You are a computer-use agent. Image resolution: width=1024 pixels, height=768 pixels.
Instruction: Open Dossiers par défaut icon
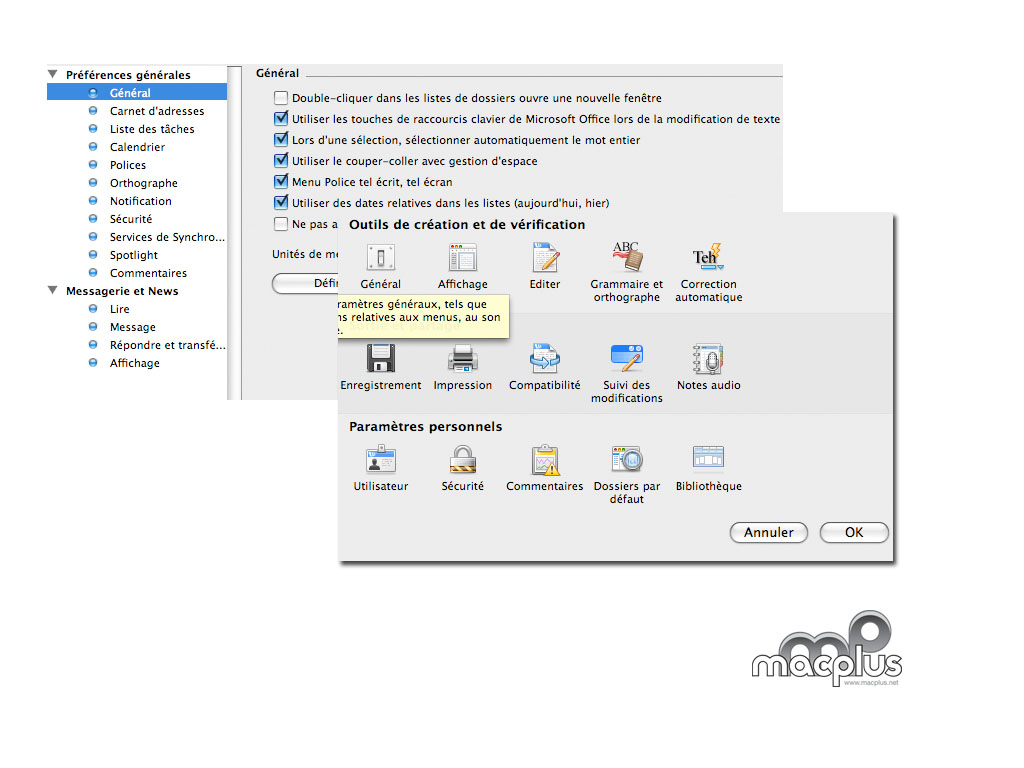point(627,460)
